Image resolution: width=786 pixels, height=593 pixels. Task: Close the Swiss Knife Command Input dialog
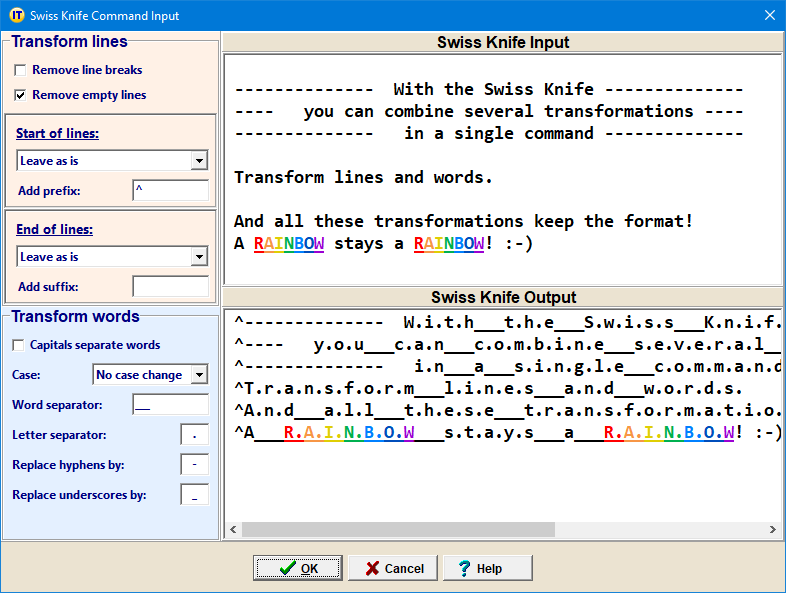[769, 15]
